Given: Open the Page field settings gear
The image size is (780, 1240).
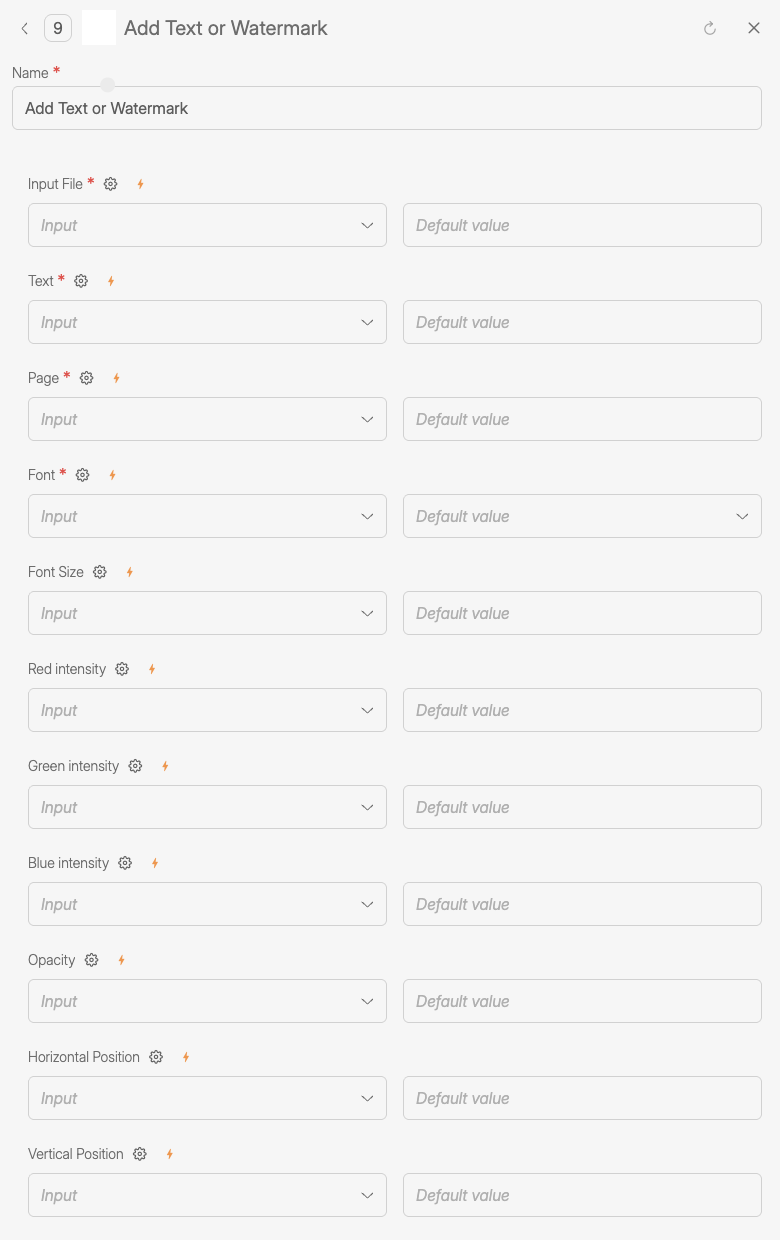Looking at the screenshot, I should click(x=86, y=378).
